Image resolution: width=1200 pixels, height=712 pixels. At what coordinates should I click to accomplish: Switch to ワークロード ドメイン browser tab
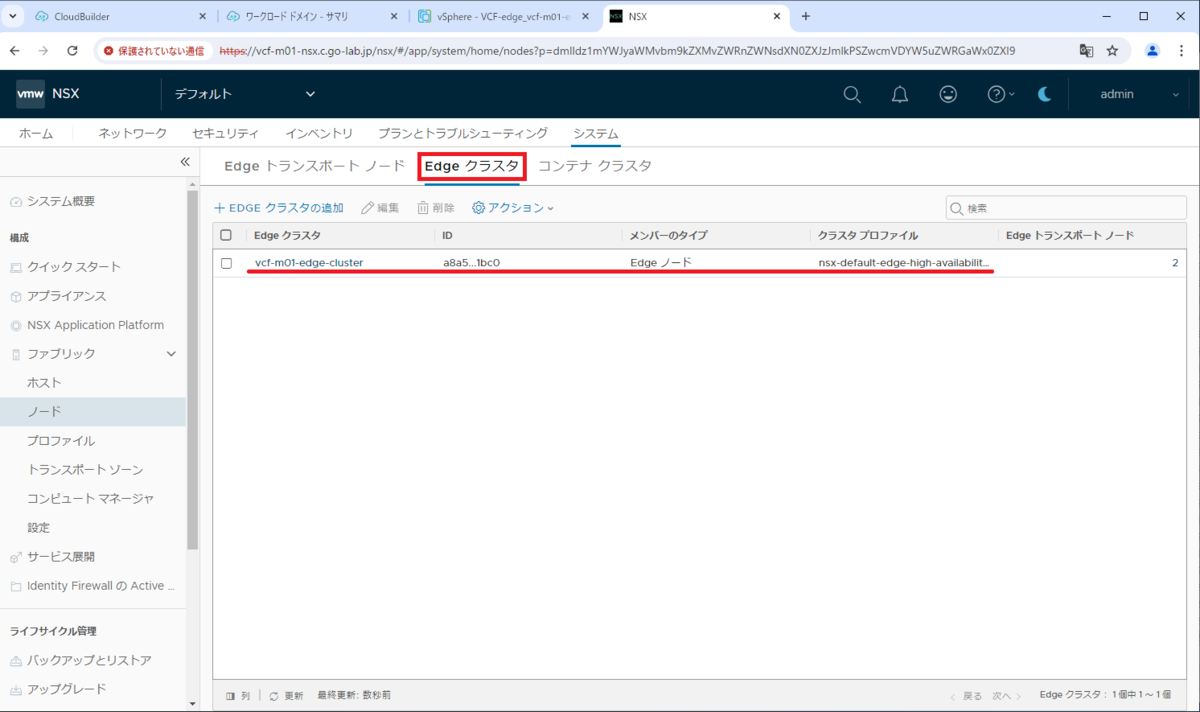click(312, 17)
